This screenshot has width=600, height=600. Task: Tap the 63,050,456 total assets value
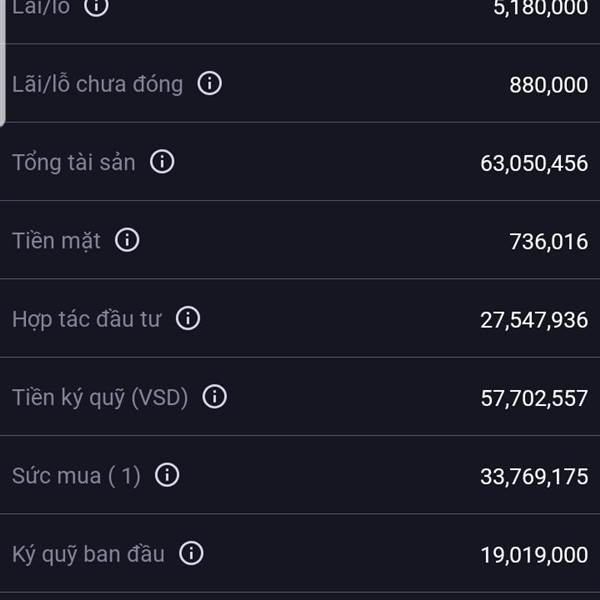(x=534, y=163)
